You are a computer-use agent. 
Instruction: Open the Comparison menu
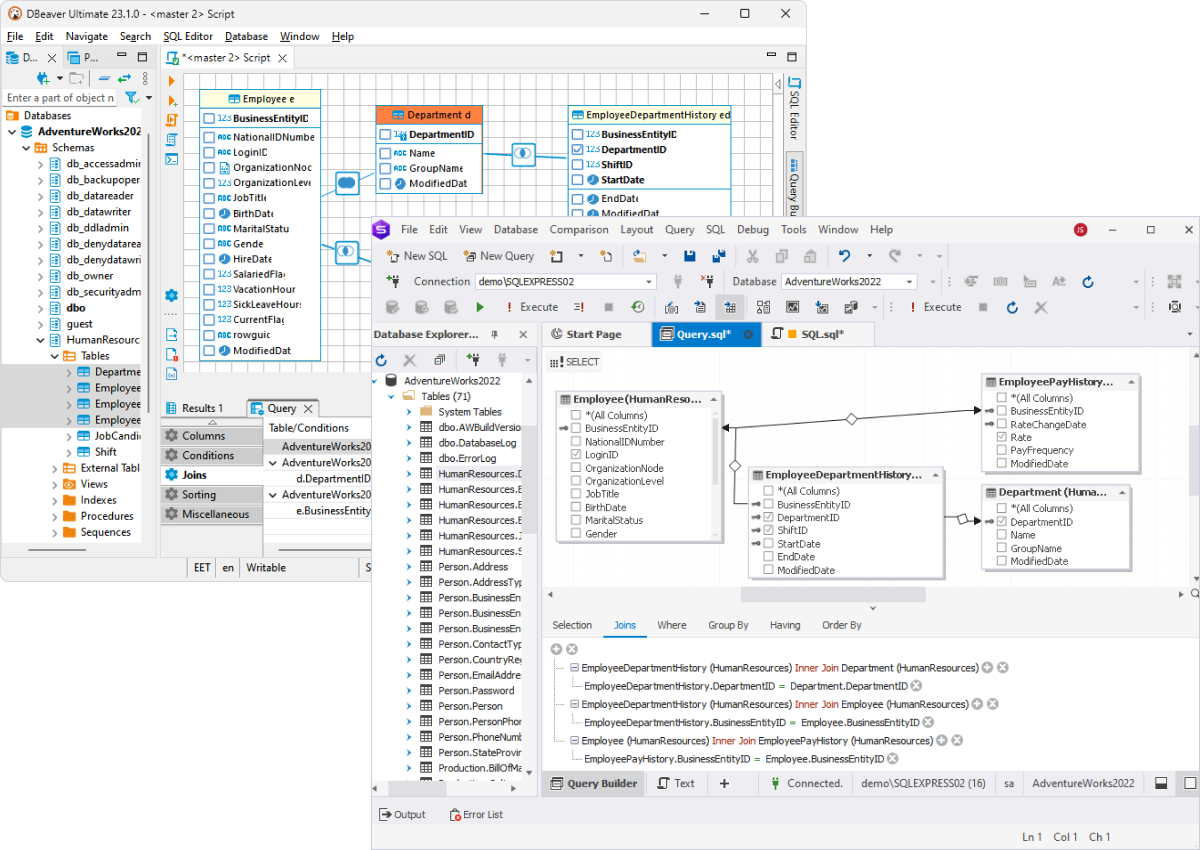pyautogui.click(x=578, y=230)
